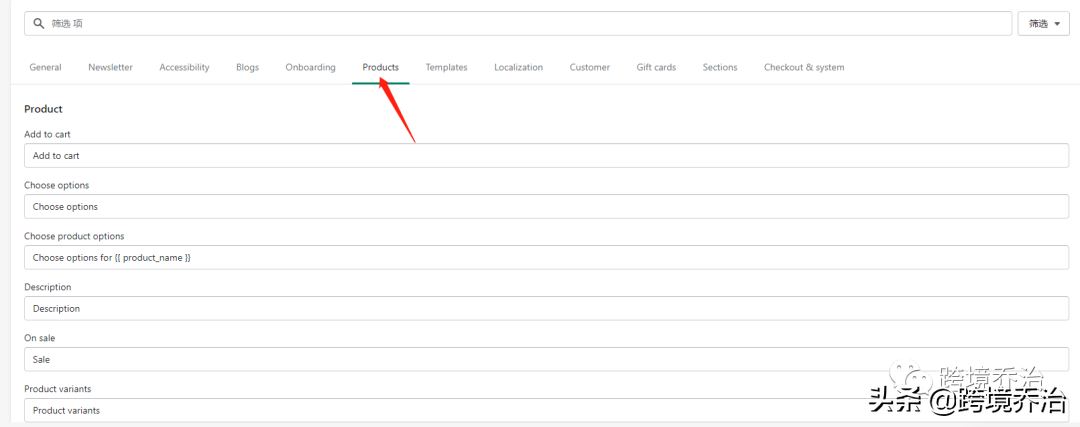Edit the Choose options text field
The height and width of the screenshot is (427, 1080).
(x=546, y=207)
